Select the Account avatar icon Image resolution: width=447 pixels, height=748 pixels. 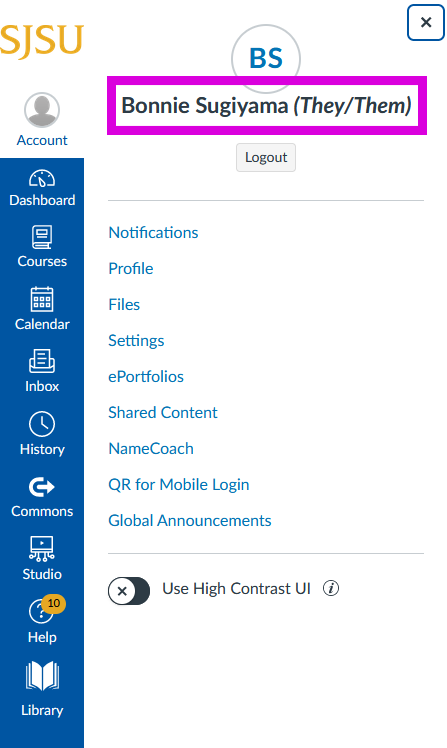(x=42, y=110)
